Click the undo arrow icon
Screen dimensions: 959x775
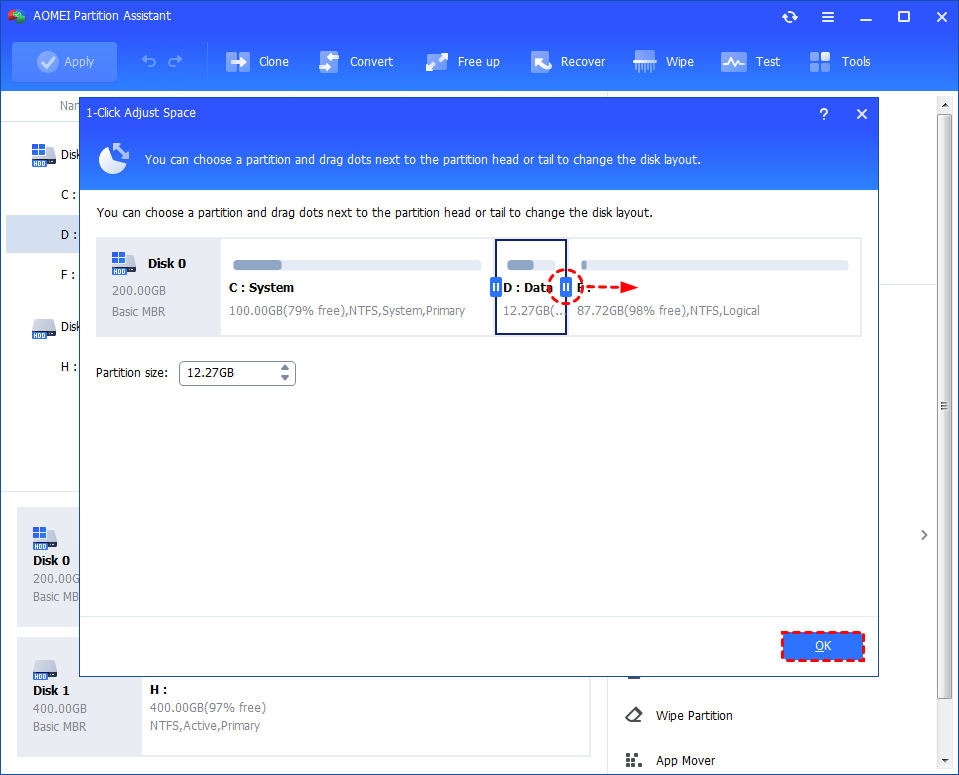pyautogui.click(x=149, y=61)
